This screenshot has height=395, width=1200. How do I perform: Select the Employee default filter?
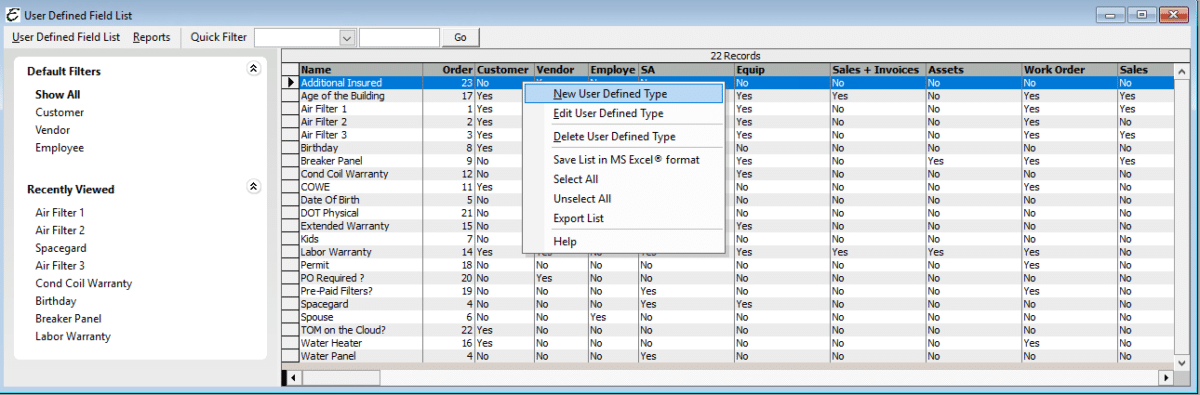(60, 148)
